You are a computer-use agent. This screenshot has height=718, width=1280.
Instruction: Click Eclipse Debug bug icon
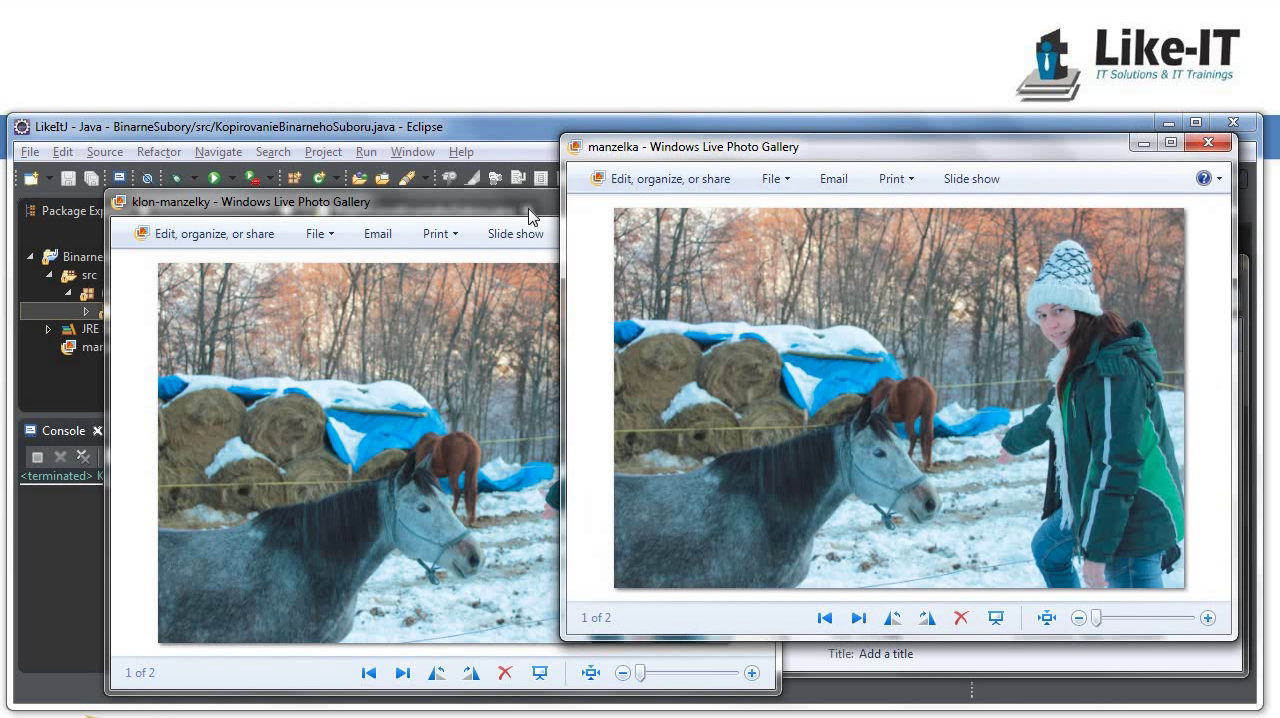coord(176,178)
